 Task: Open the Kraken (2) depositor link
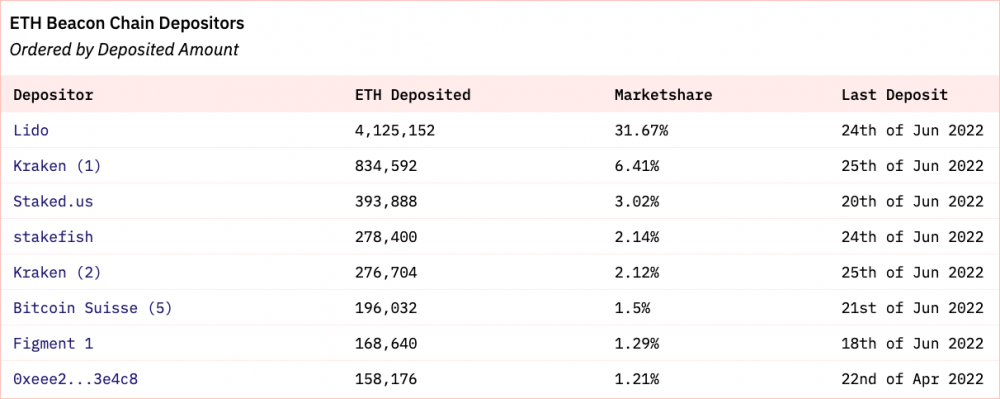57,273
